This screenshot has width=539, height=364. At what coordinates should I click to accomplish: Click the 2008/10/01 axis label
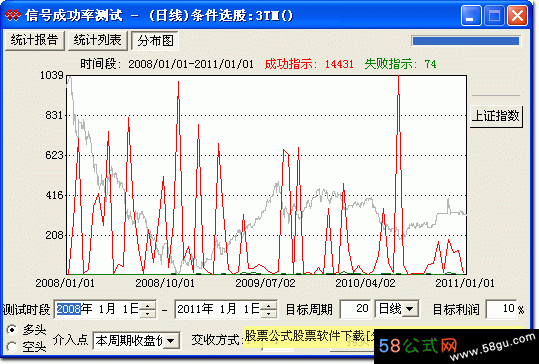[x=165, y=283]
